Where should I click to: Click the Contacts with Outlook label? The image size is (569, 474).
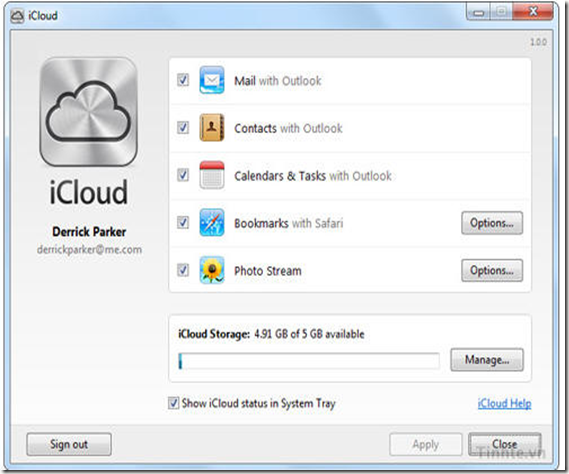288,128
